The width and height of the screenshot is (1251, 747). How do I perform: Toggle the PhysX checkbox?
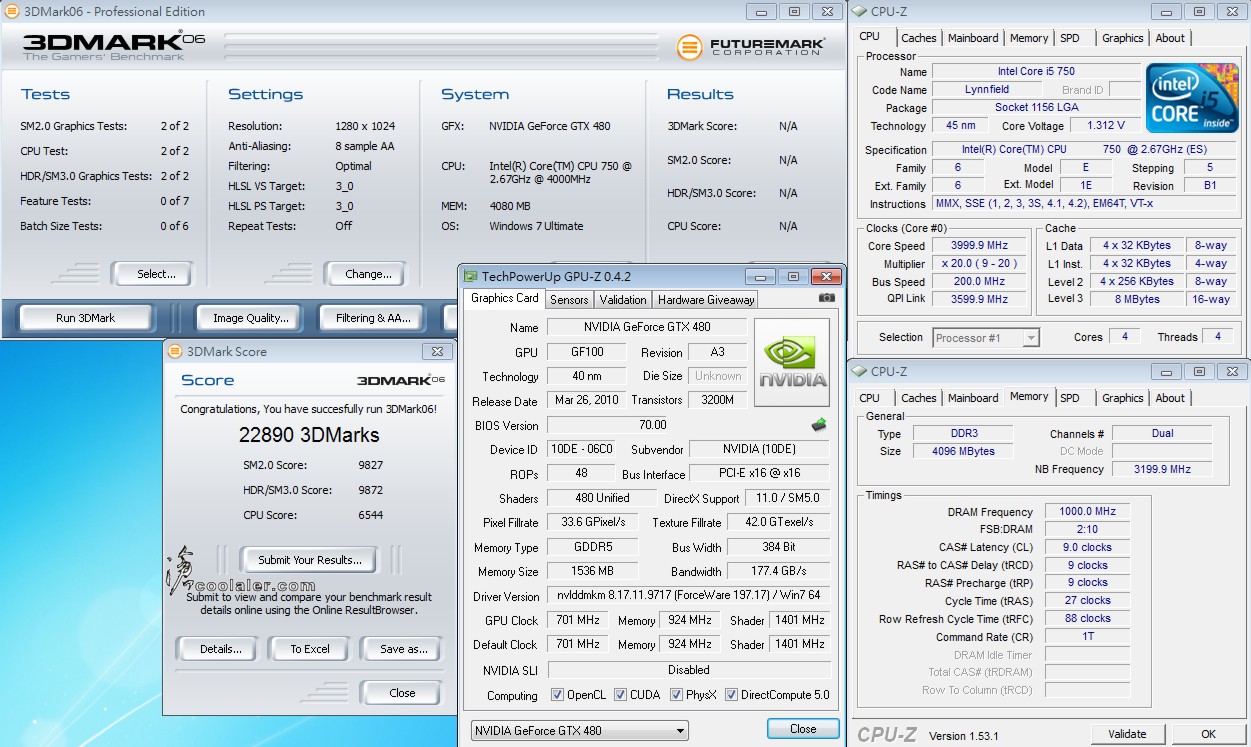point(676,695)
